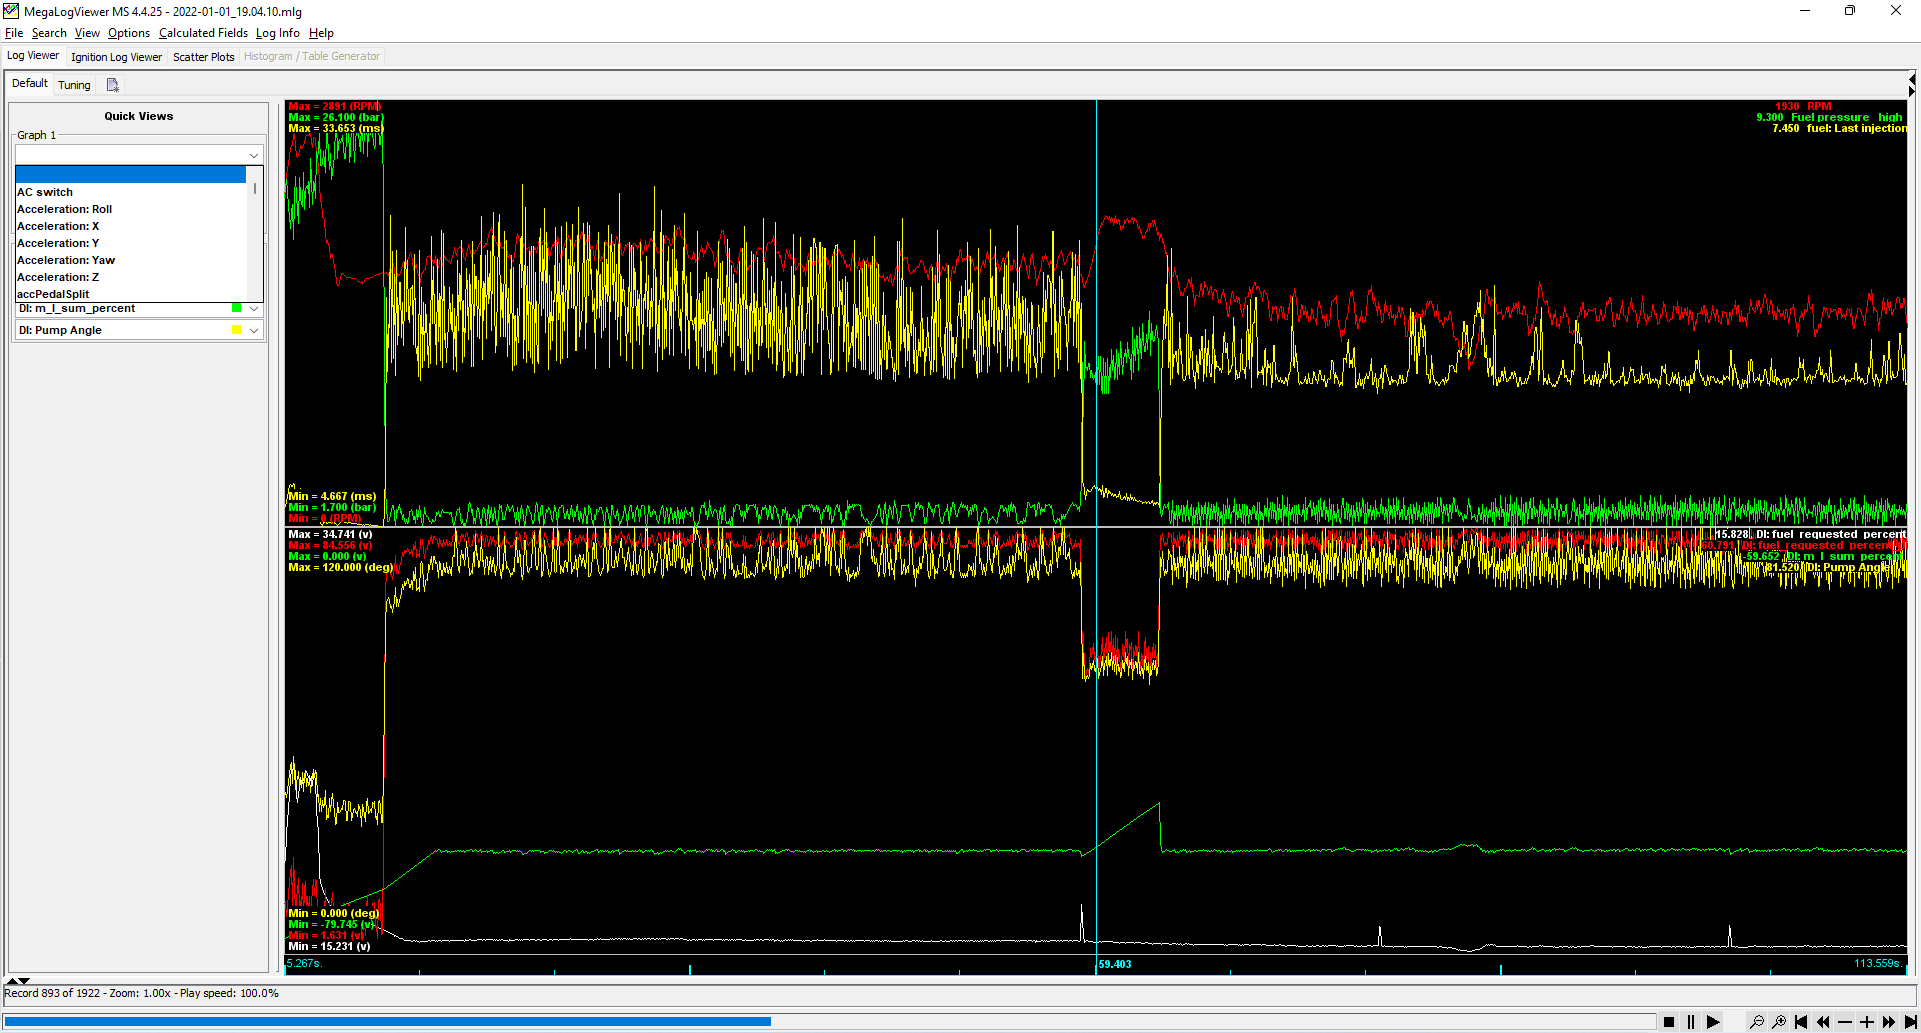The height and width of the screenshot is (1033, 1921).
Task: Select the Tuning quick view tab
Action: coord(74,85)
